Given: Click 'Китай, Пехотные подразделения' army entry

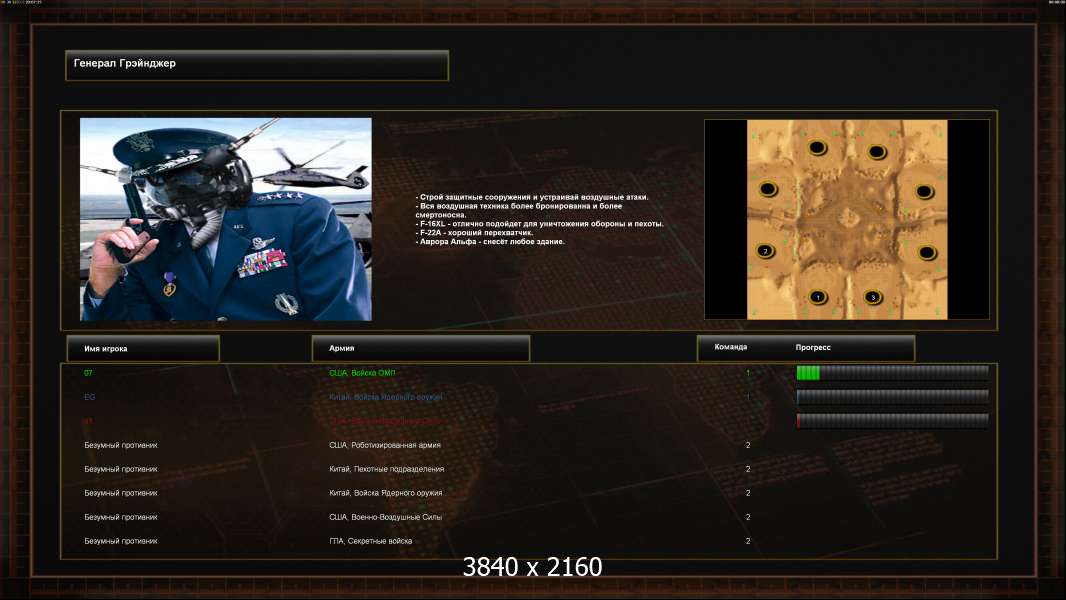Looking at the screenshot, I should tap(387, 469).
